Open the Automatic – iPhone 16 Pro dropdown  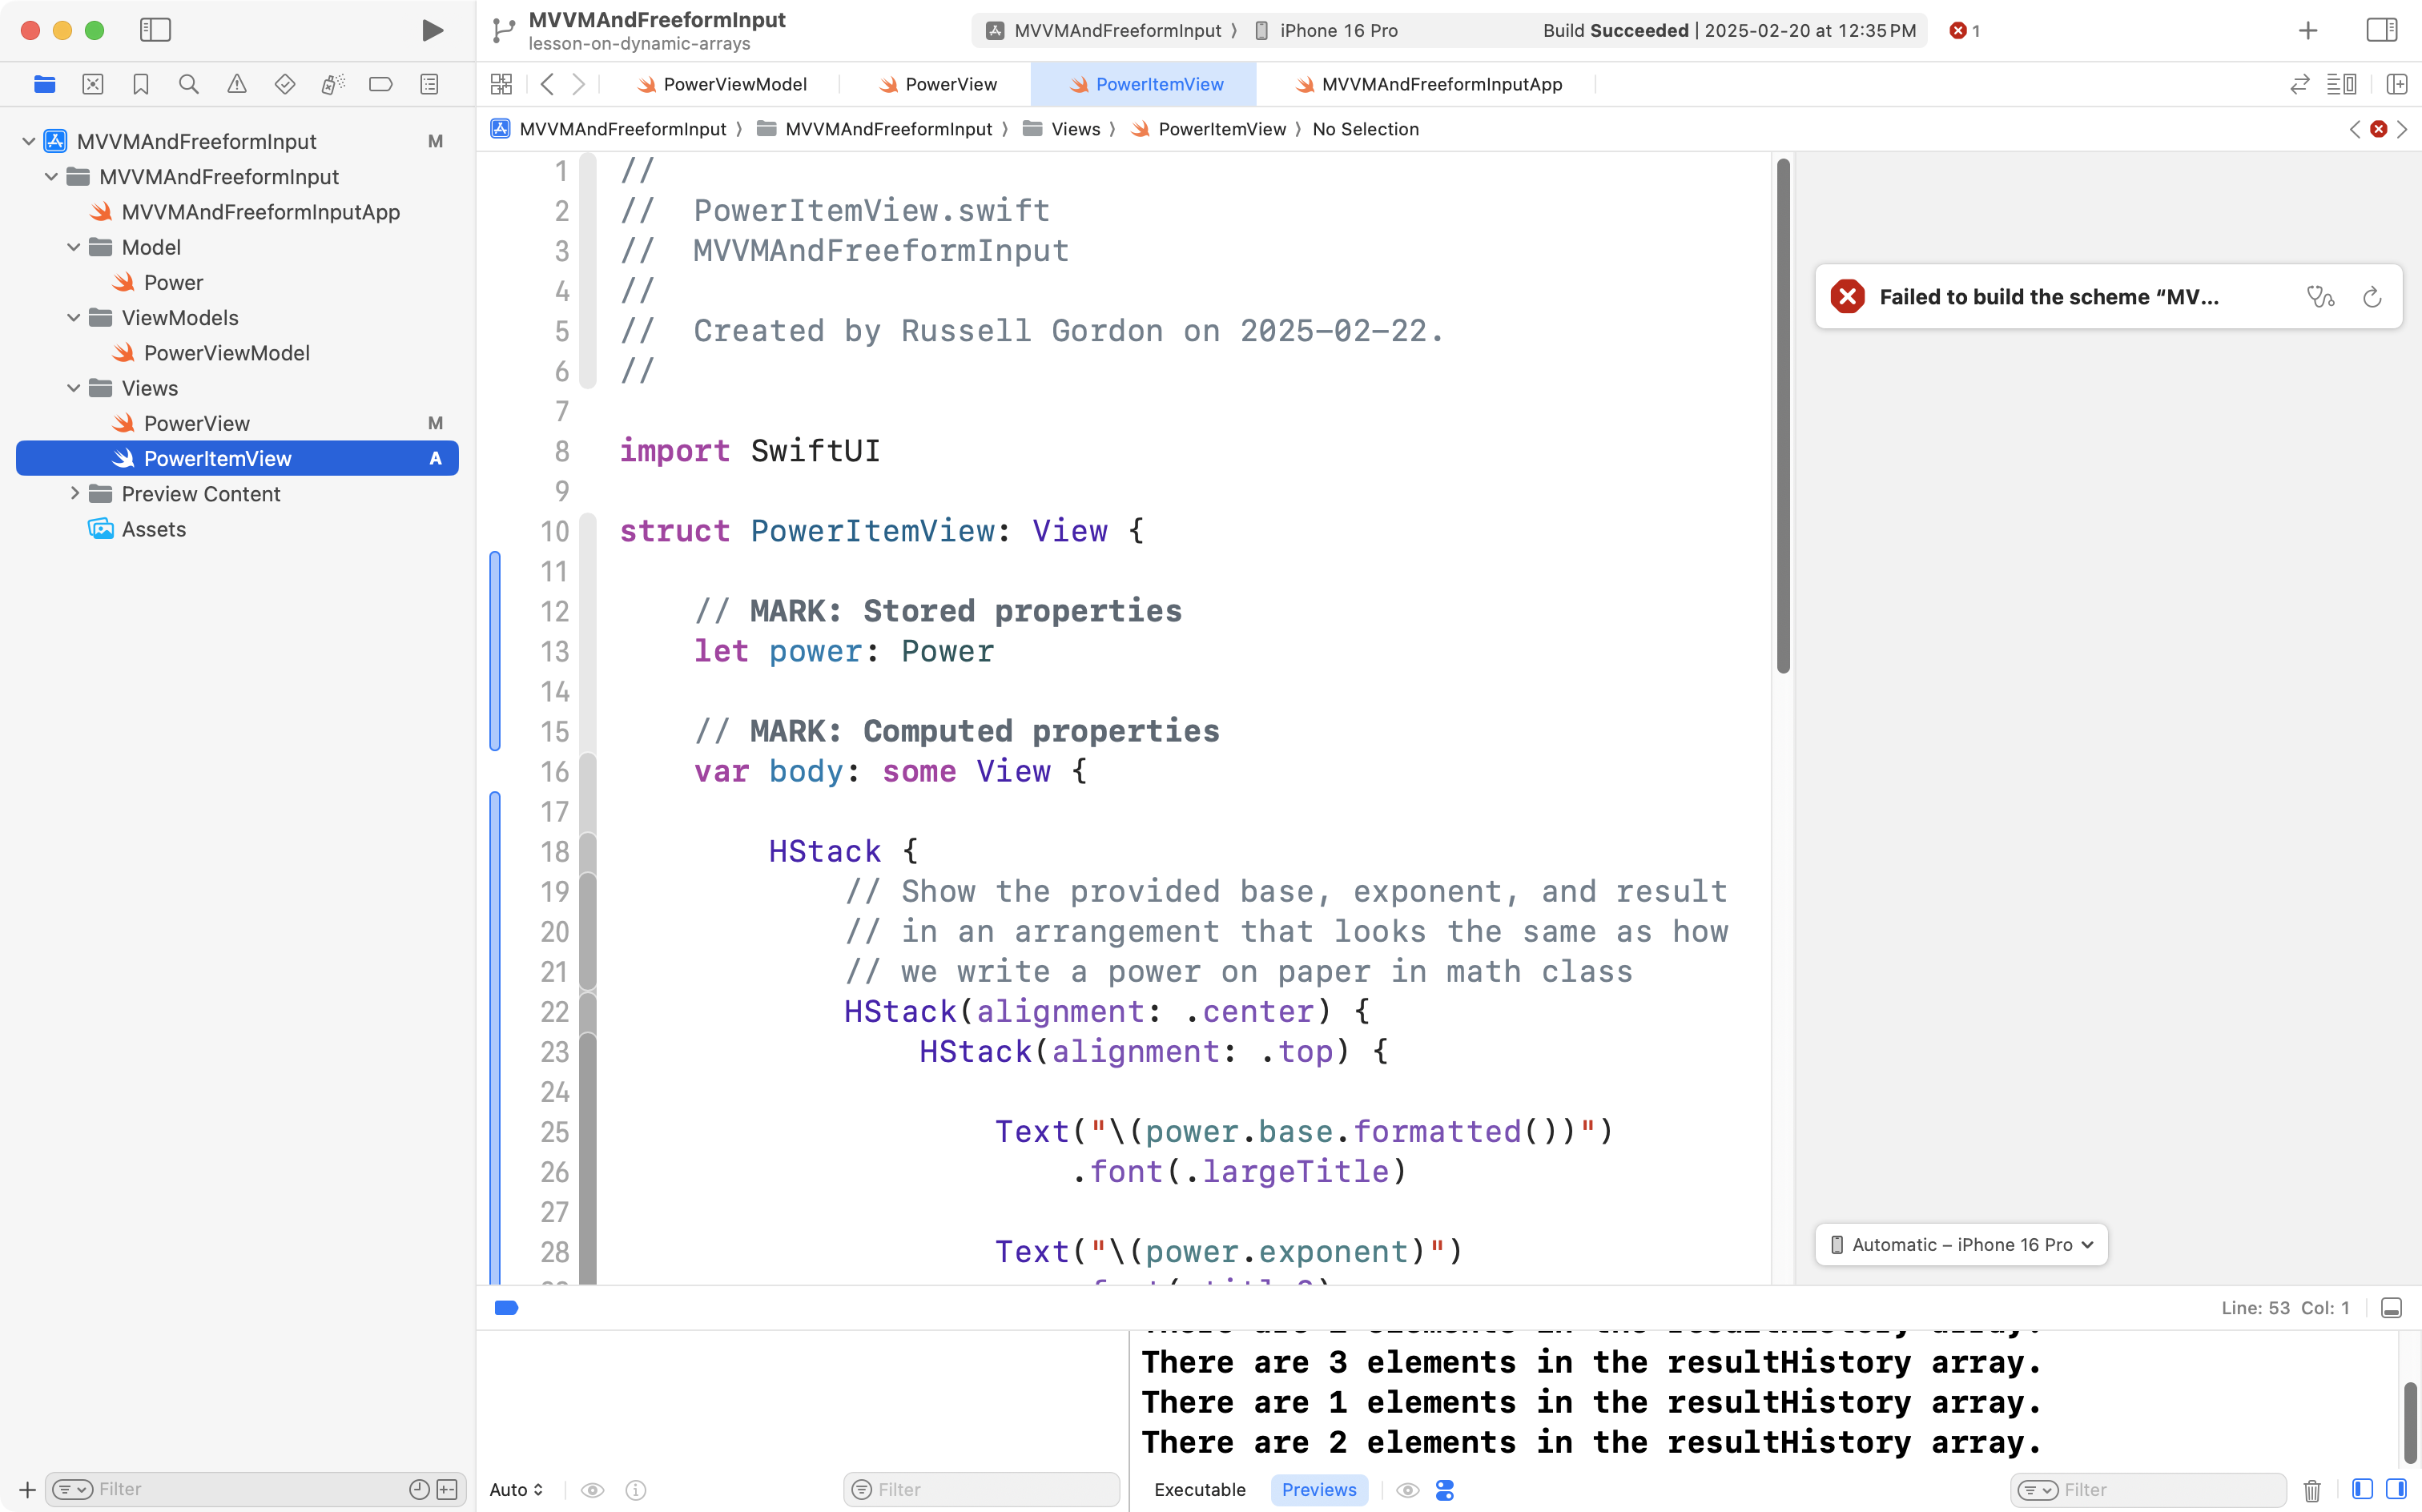tap(1961, 1245)
